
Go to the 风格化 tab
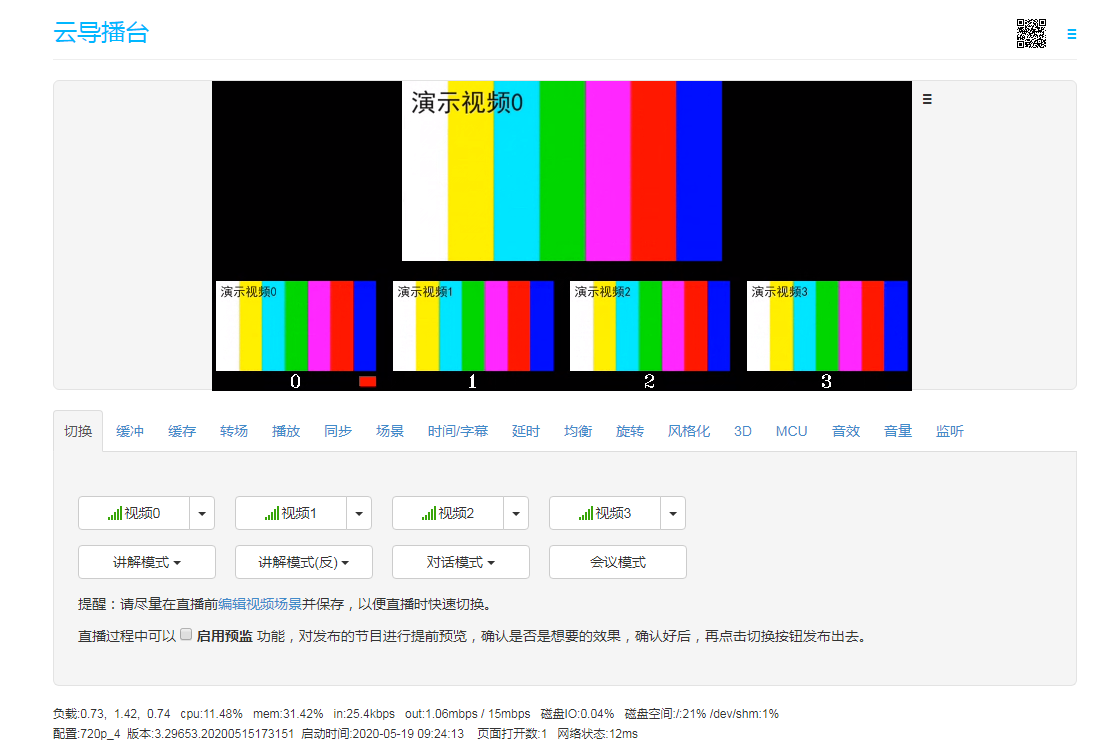point(689,431)
